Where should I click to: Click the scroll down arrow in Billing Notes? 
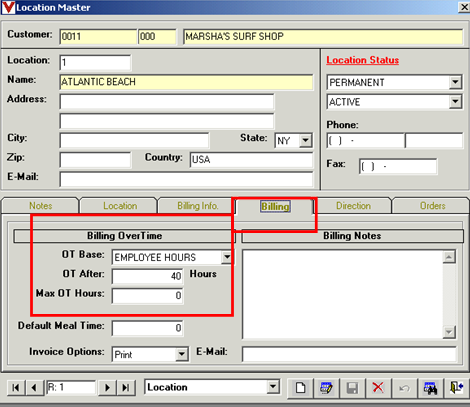[x=449, y=332]
